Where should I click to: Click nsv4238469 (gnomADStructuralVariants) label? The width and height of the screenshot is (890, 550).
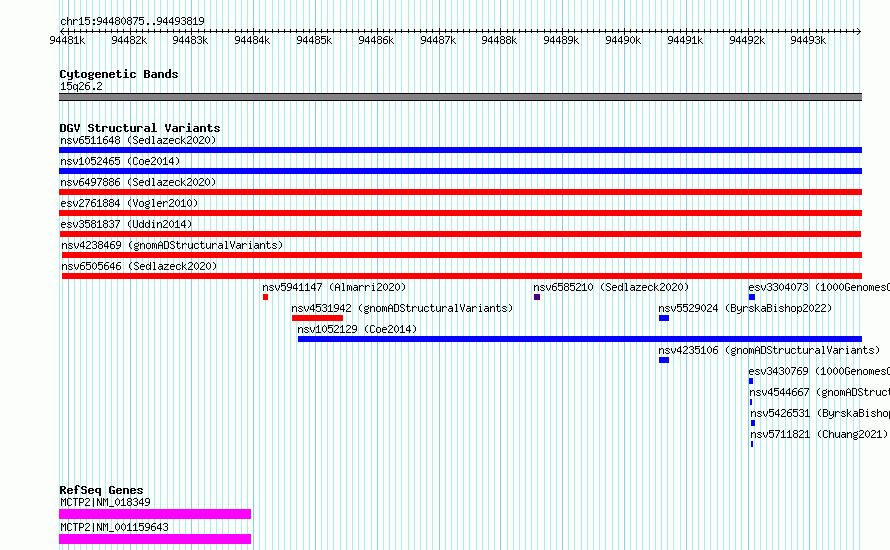(x=172, y=245)
